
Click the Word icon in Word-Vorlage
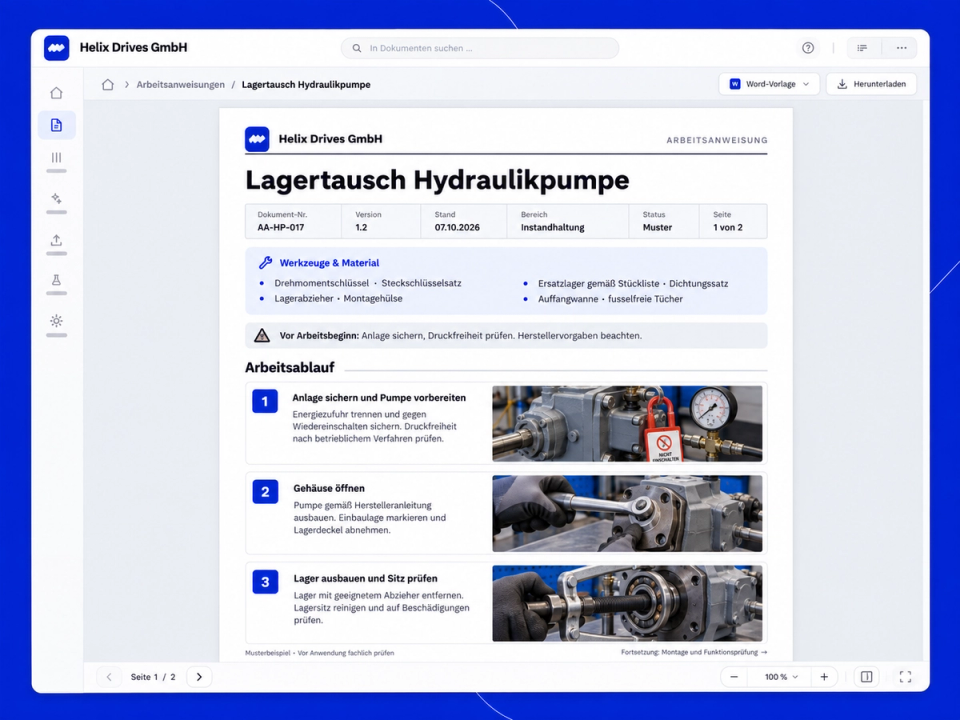(x=735, y=84)
